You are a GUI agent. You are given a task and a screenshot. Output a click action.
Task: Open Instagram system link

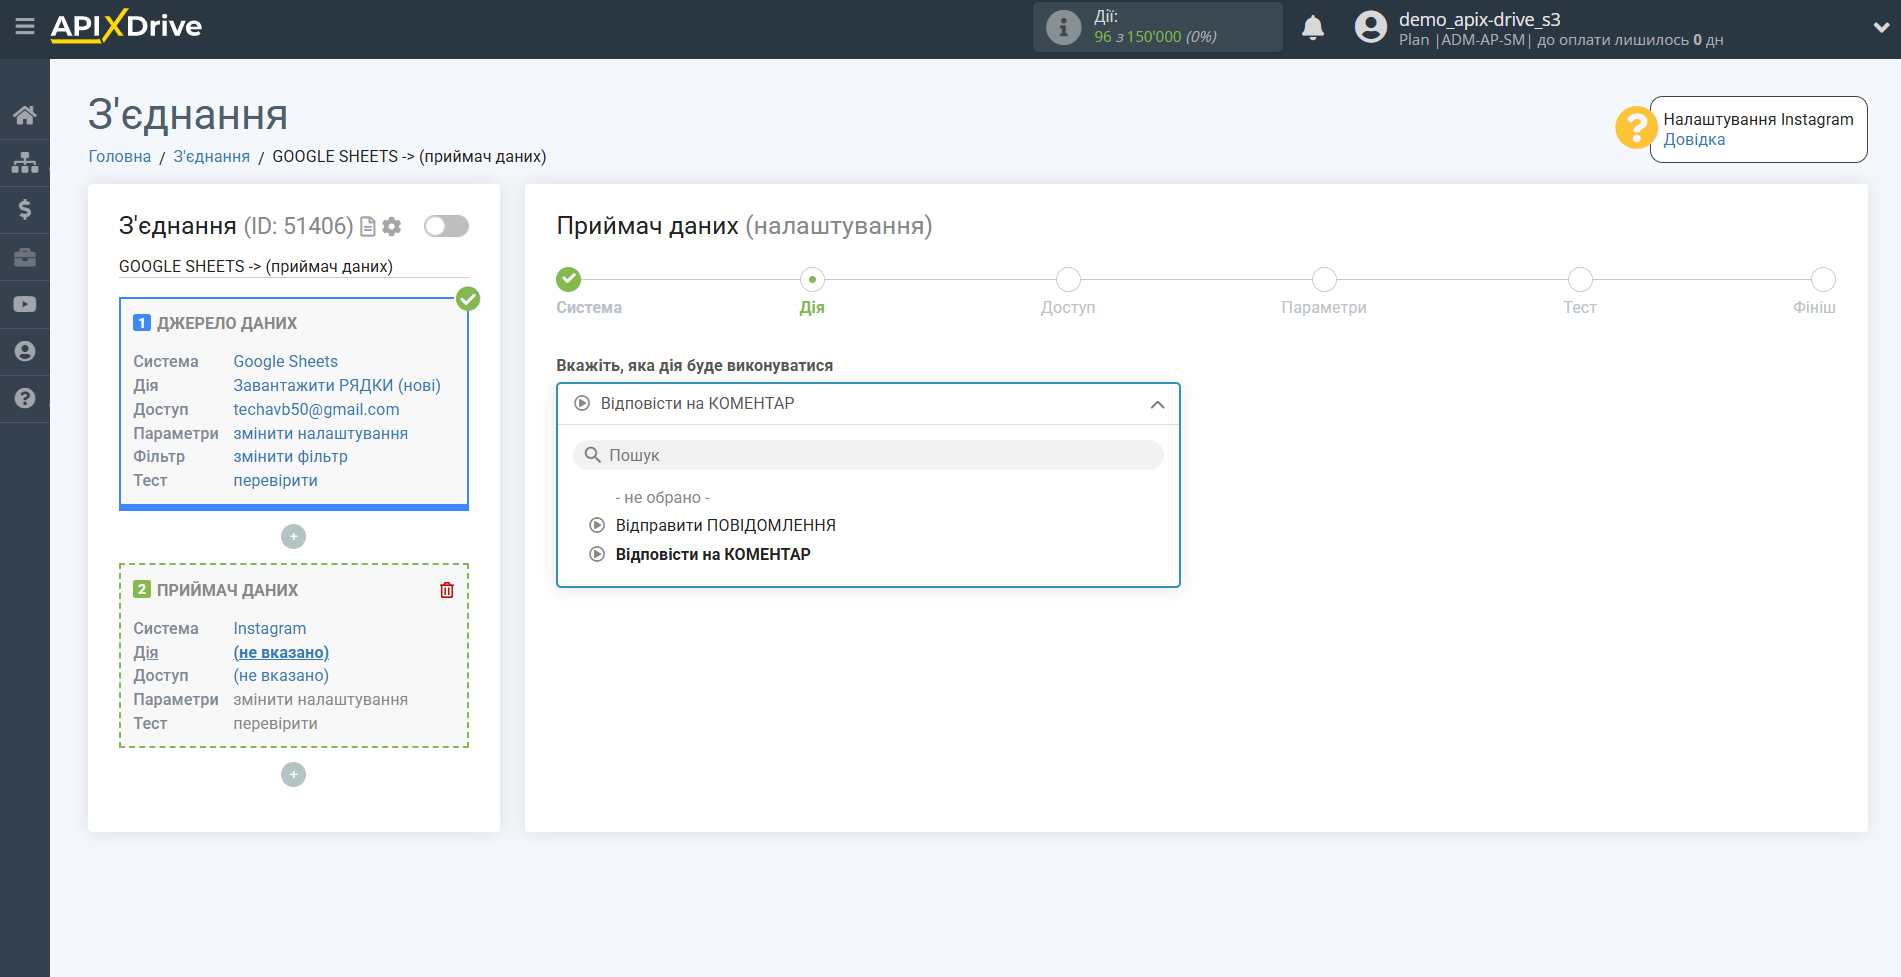pos(270,628)
